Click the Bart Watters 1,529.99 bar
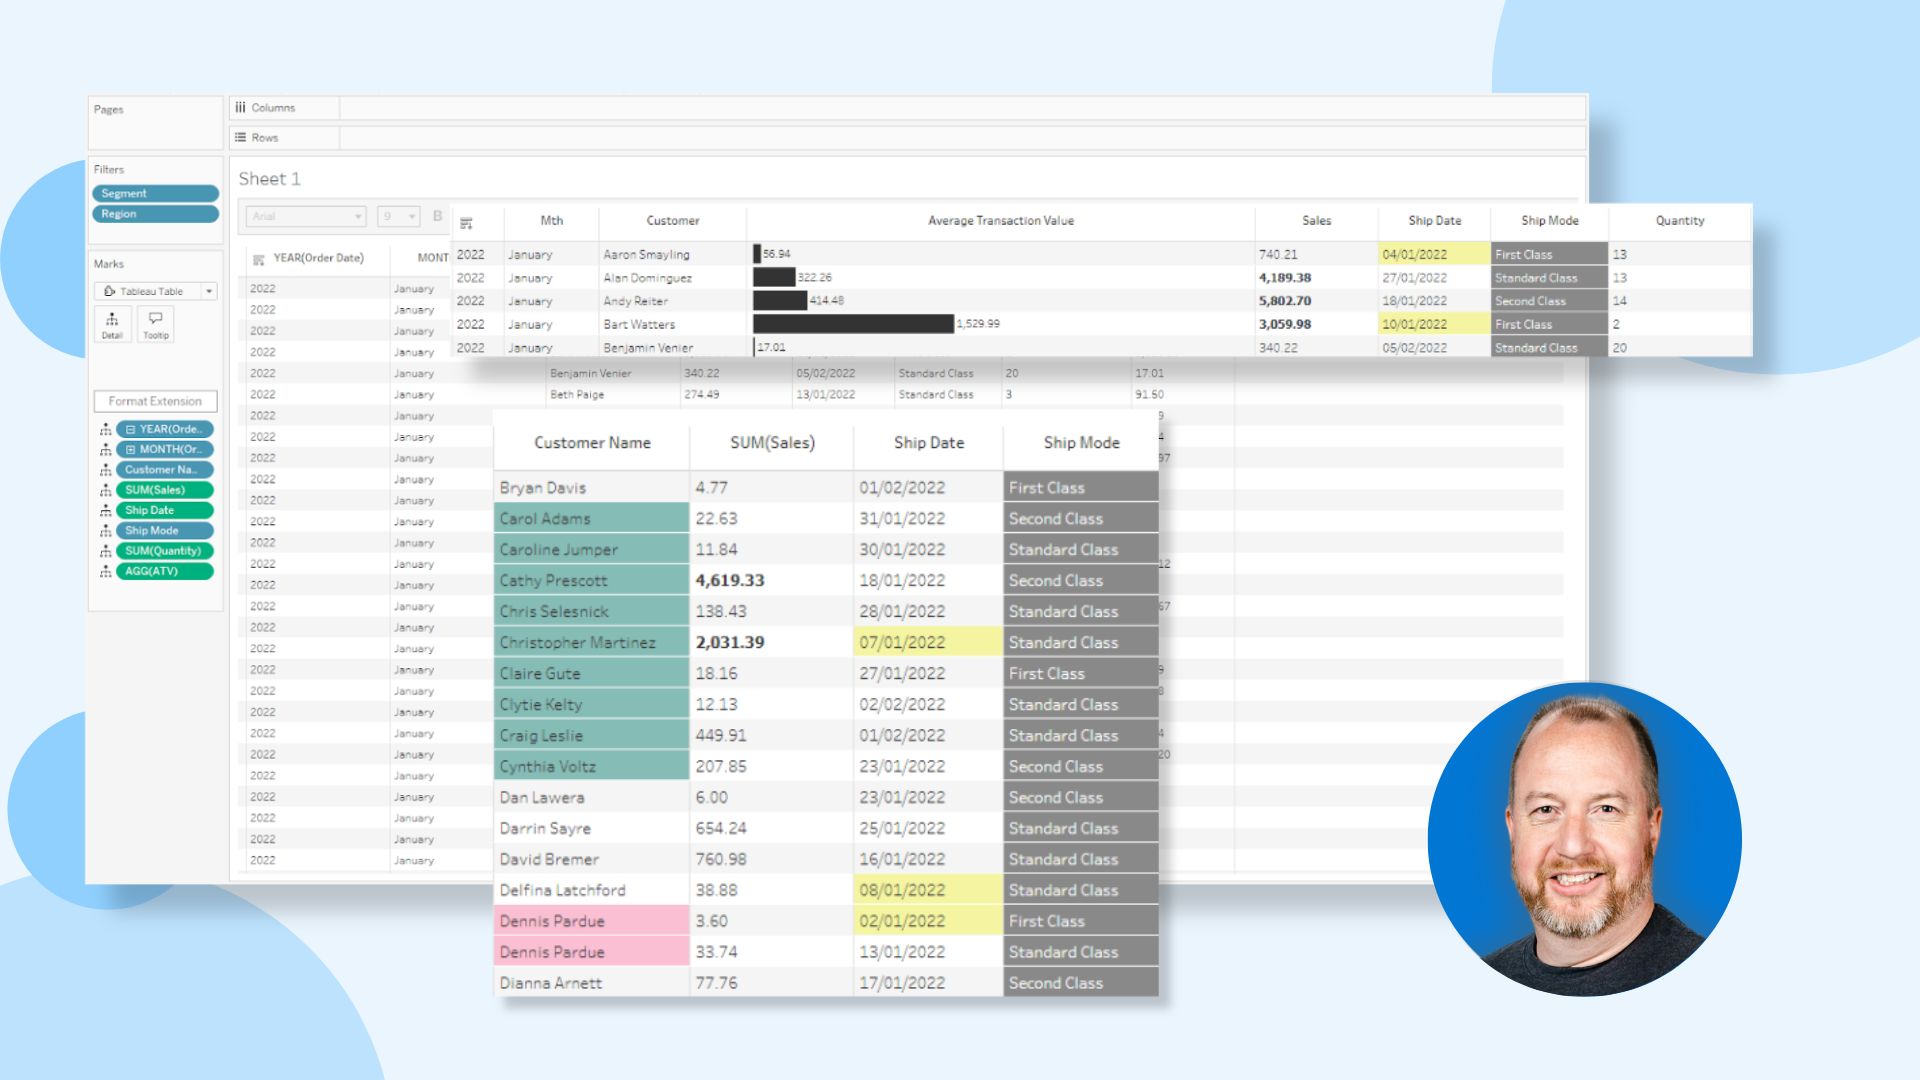Screen dimensions: 1920x1080 point(853,324)
